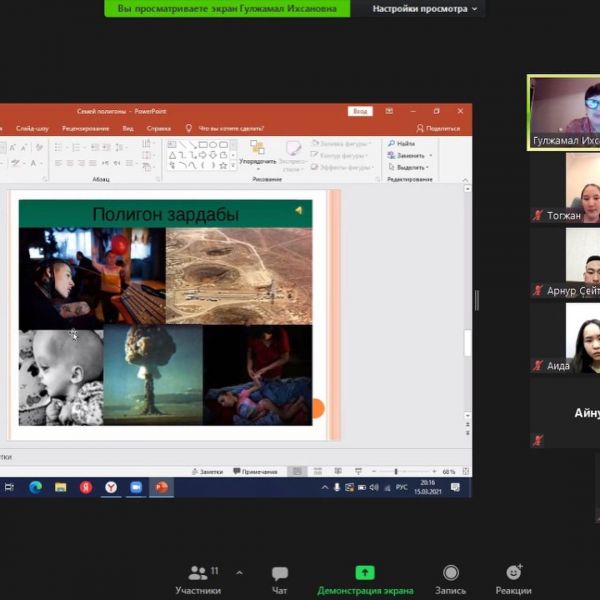Click the Упорядочить arrange icon in ribbon
Viewport: 600px width, 600px height.
click(257, 151)
